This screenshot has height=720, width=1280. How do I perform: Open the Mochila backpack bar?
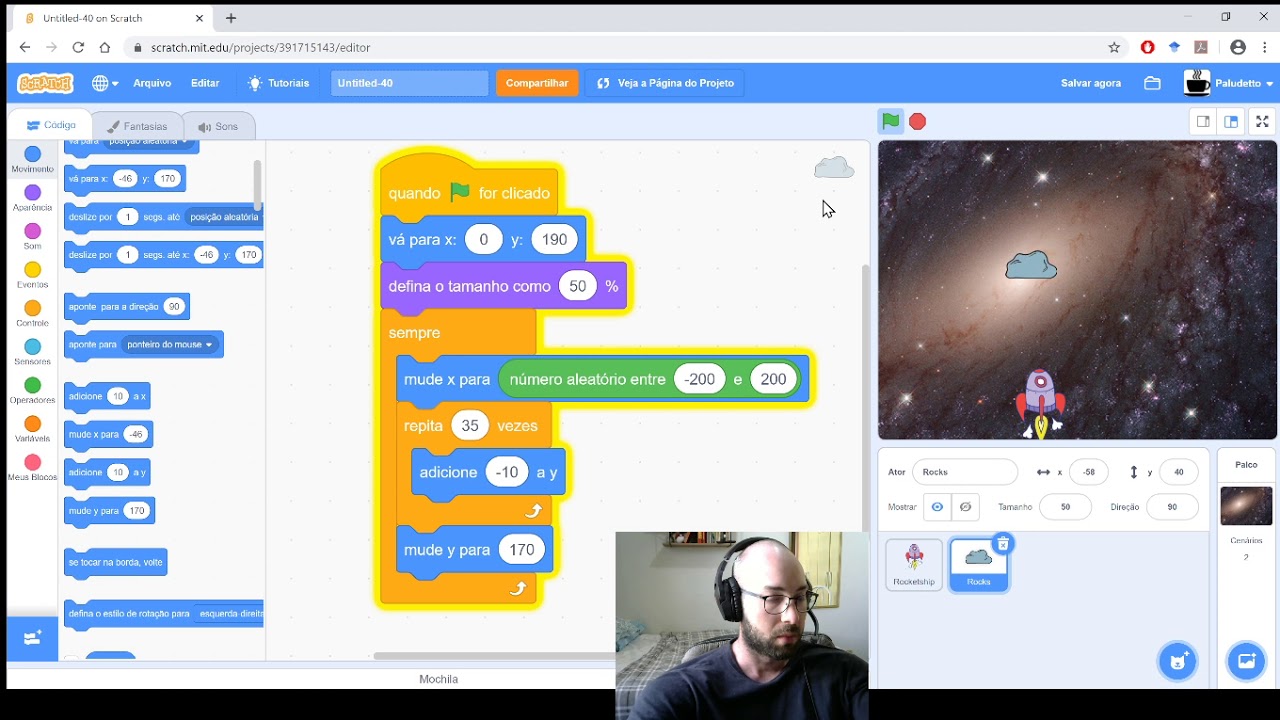[x=438, y=679]
